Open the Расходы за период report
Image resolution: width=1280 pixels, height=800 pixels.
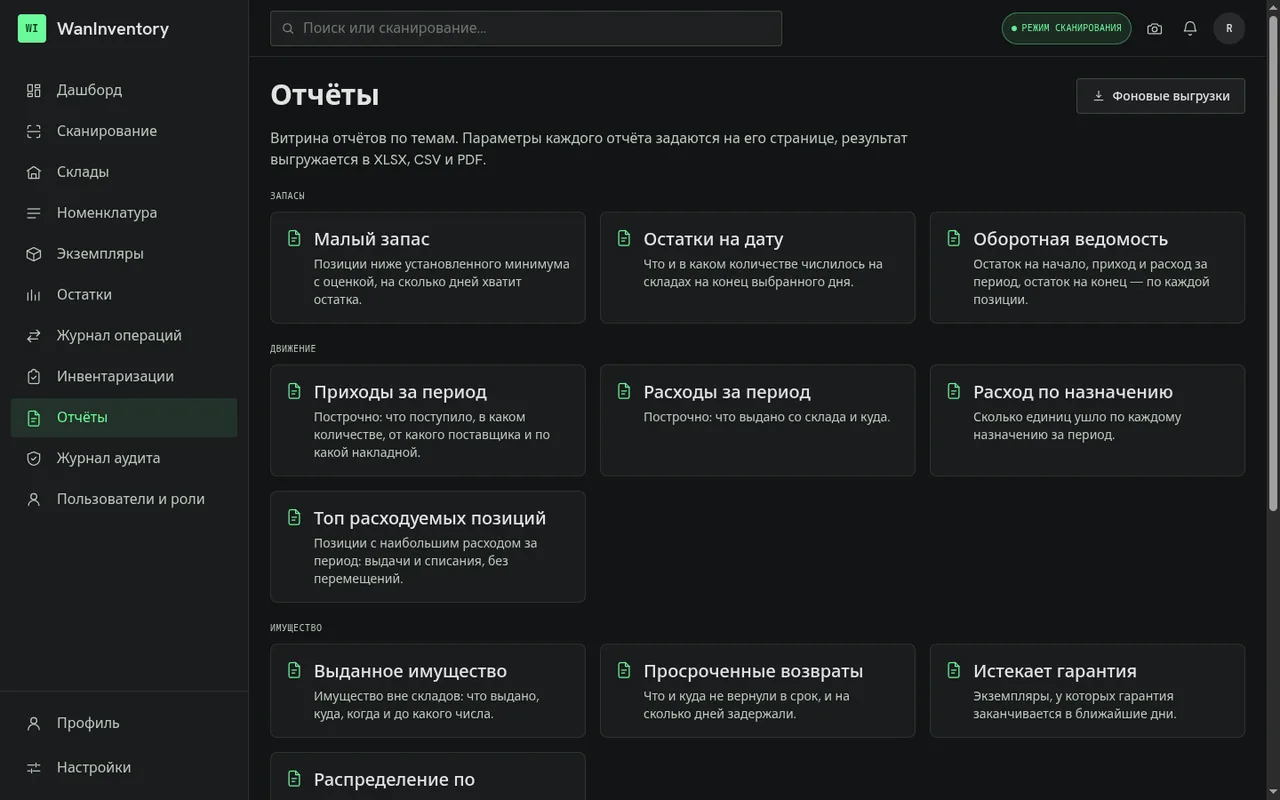point(757,420)
